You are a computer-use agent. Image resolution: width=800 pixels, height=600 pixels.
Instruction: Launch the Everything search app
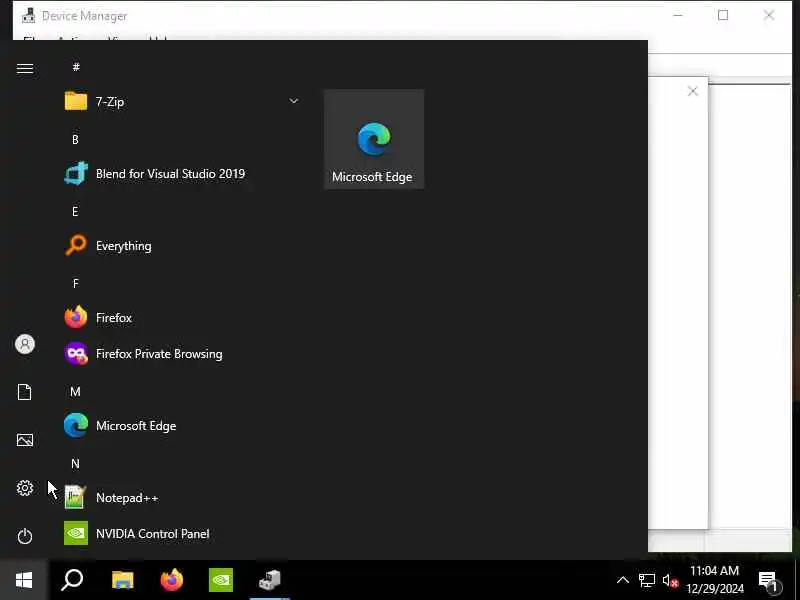(182, 246)
